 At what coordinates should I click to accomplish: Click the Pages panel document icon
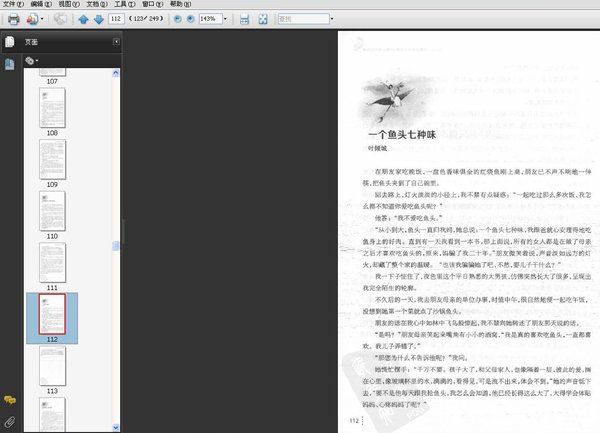click(10, 42)
